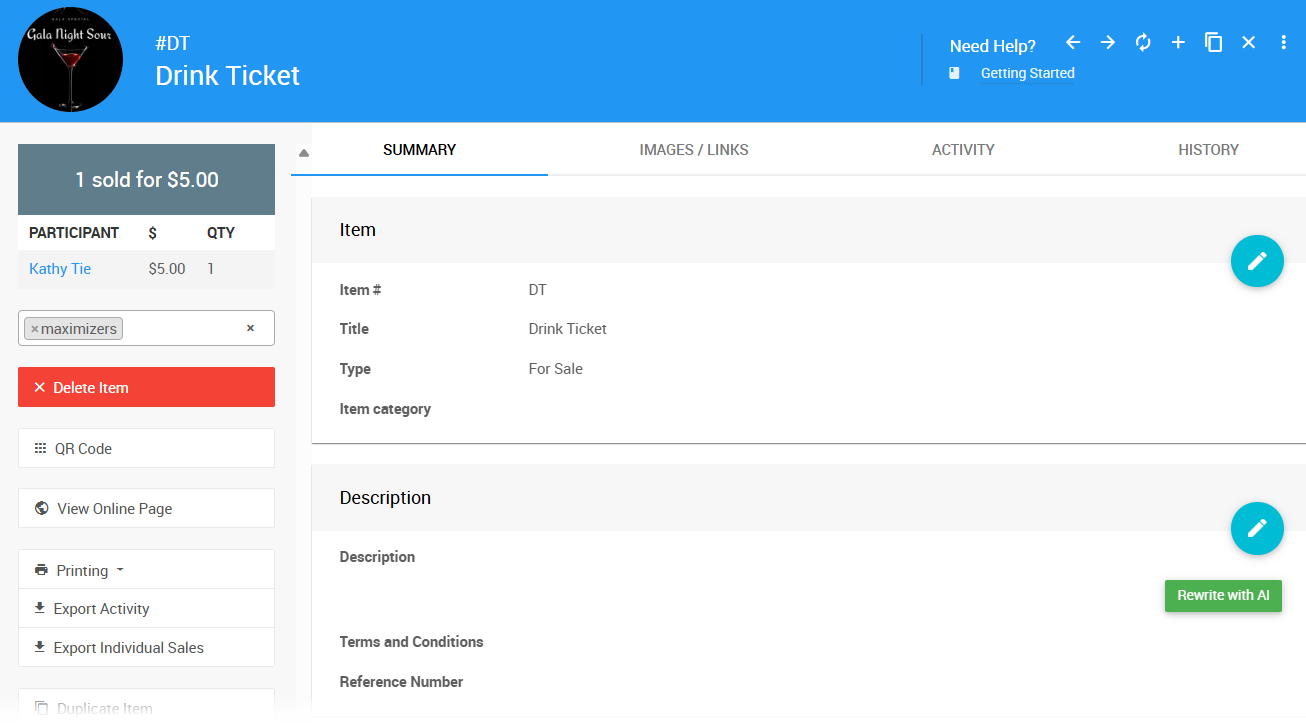Open the Getting Started help link
The width and height of the screenshot is (1306, 724).
[x=1027, y=73]
